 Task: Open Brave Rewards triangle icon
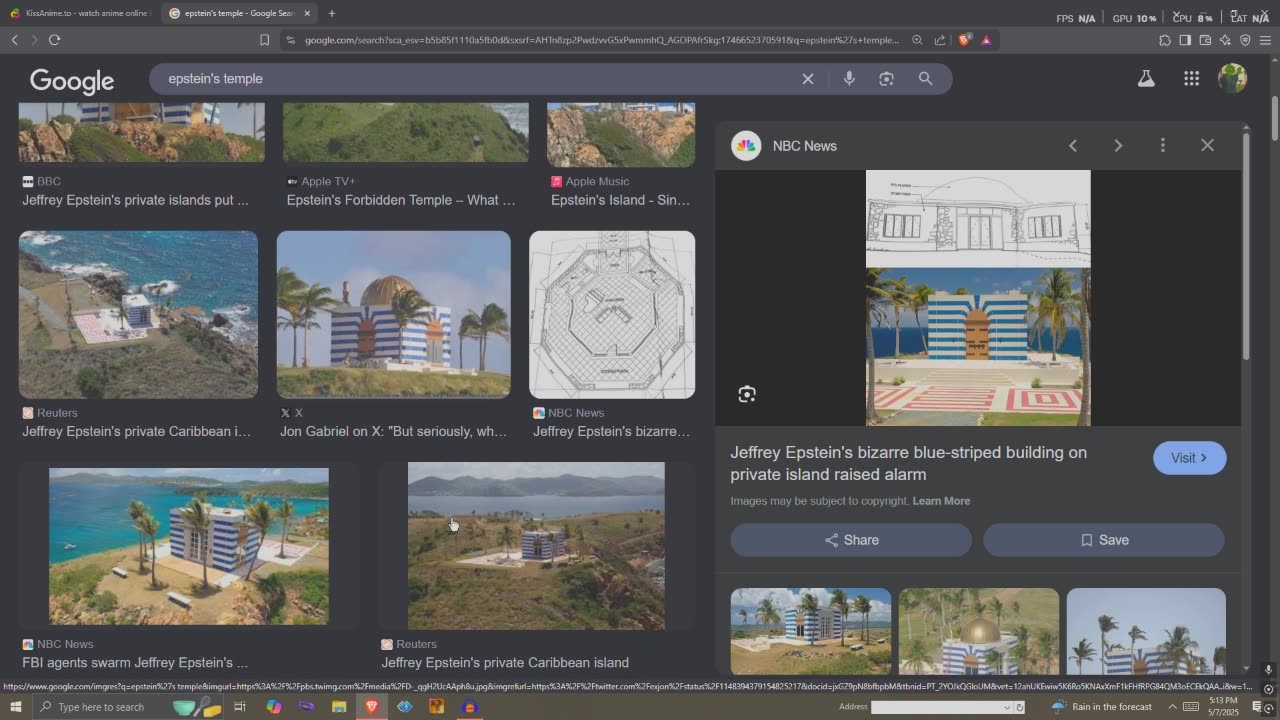[x=986, y=40]
